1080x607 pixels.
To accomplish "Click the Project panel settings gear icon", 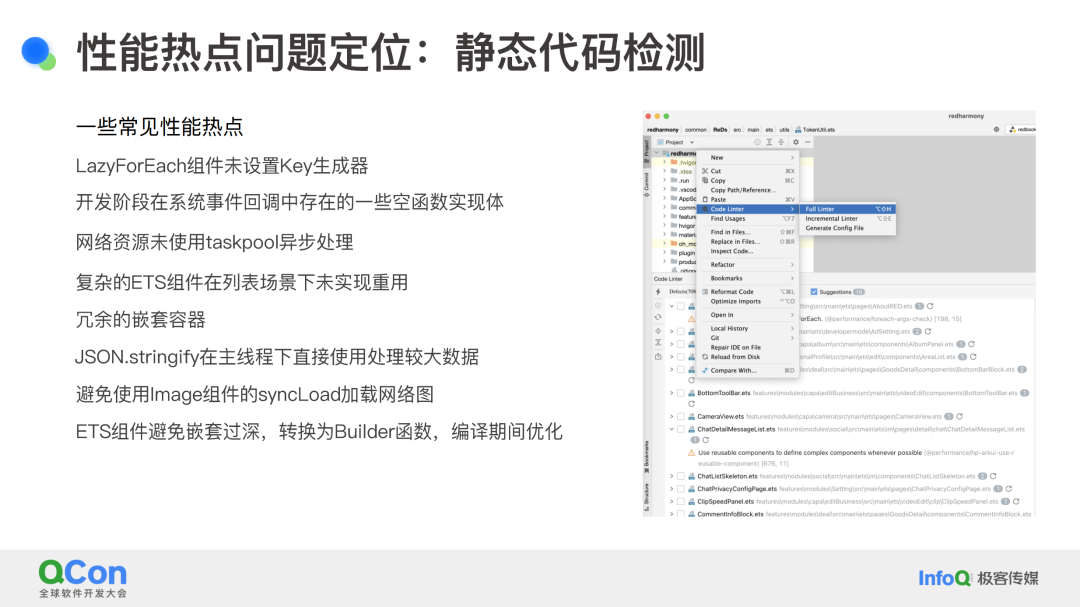I will [x=796, y=142].
